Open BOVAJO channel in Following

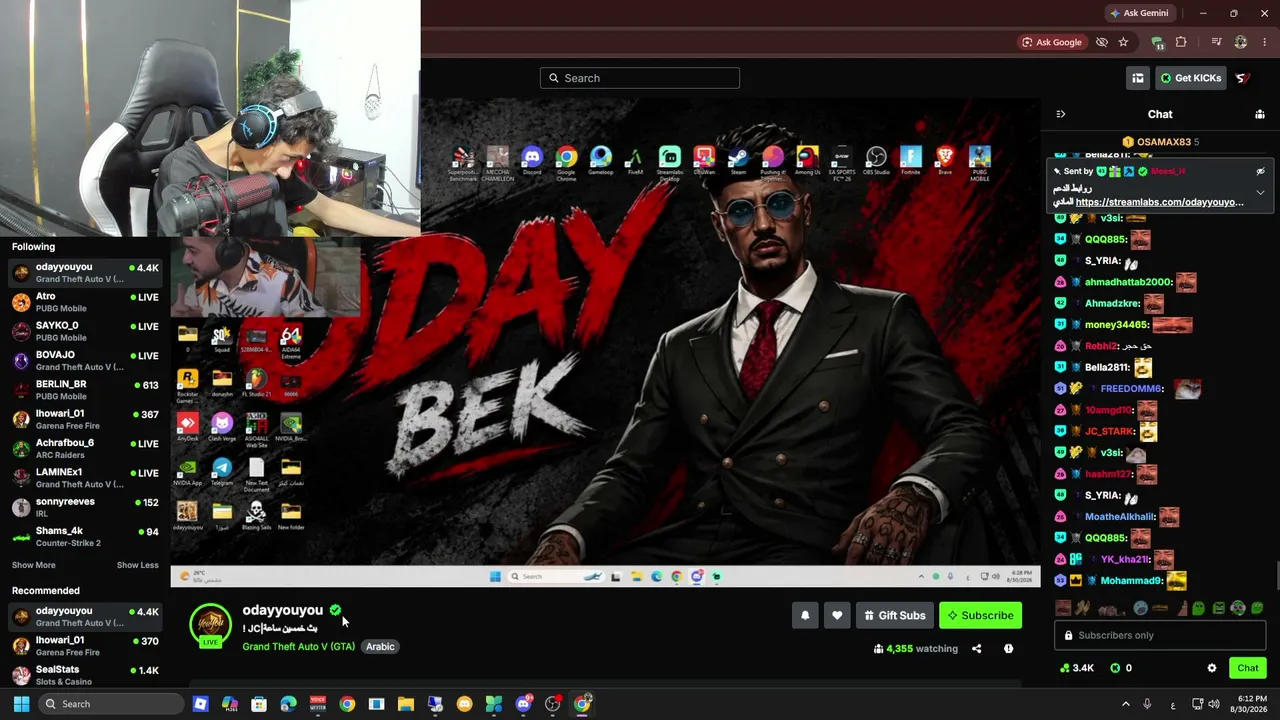85,360
